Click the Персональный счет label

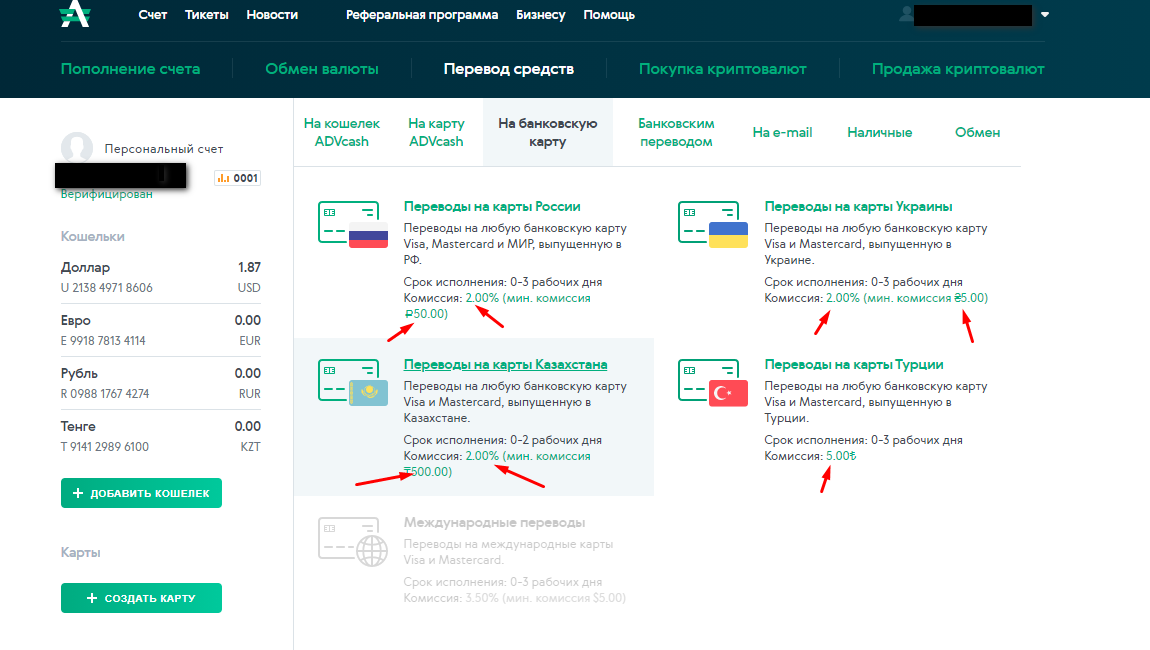pyautogui.click(x=164, y=149)
